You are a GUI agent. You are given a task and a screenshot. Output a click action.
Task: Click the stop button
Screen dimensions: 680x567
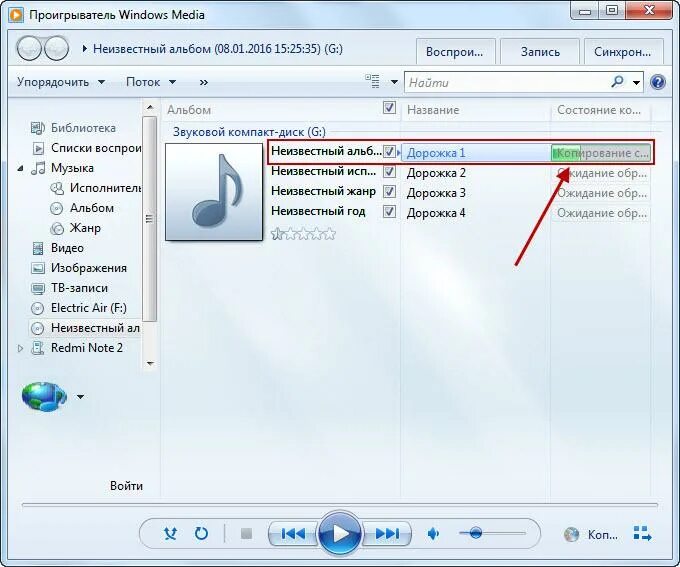click(x=246, y=533)
